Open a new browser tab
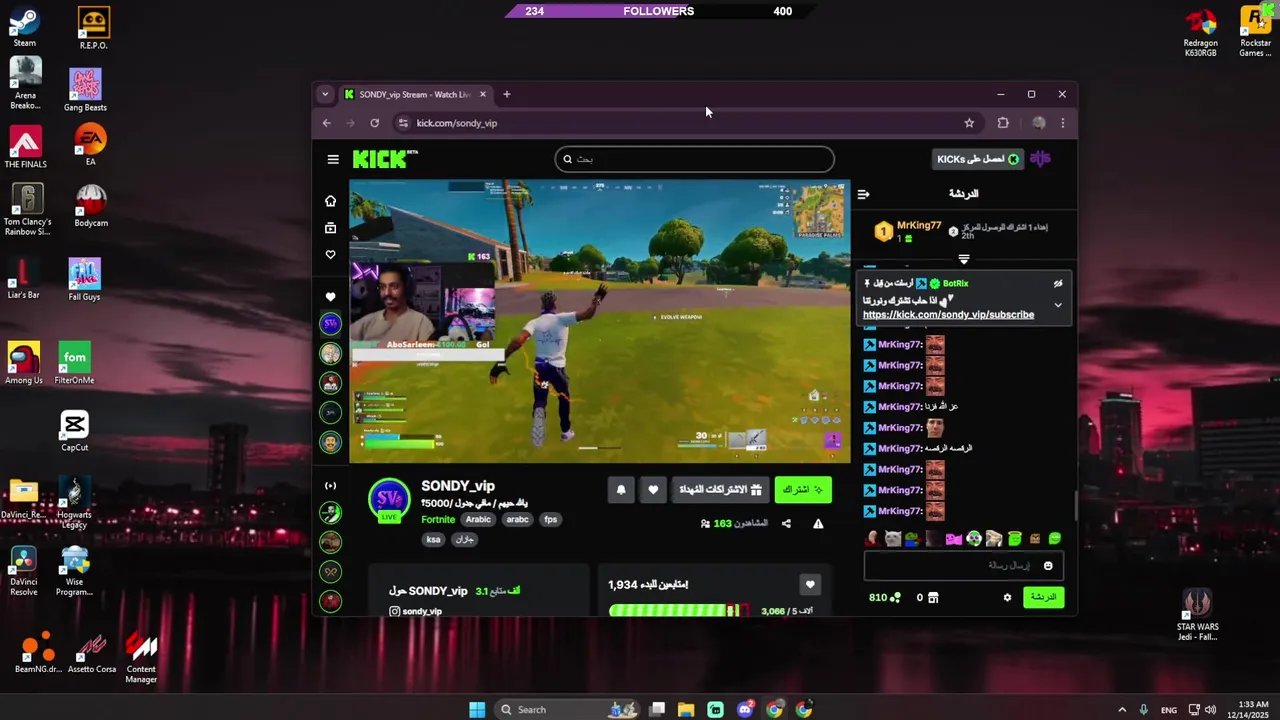 (x=507, y=94)
